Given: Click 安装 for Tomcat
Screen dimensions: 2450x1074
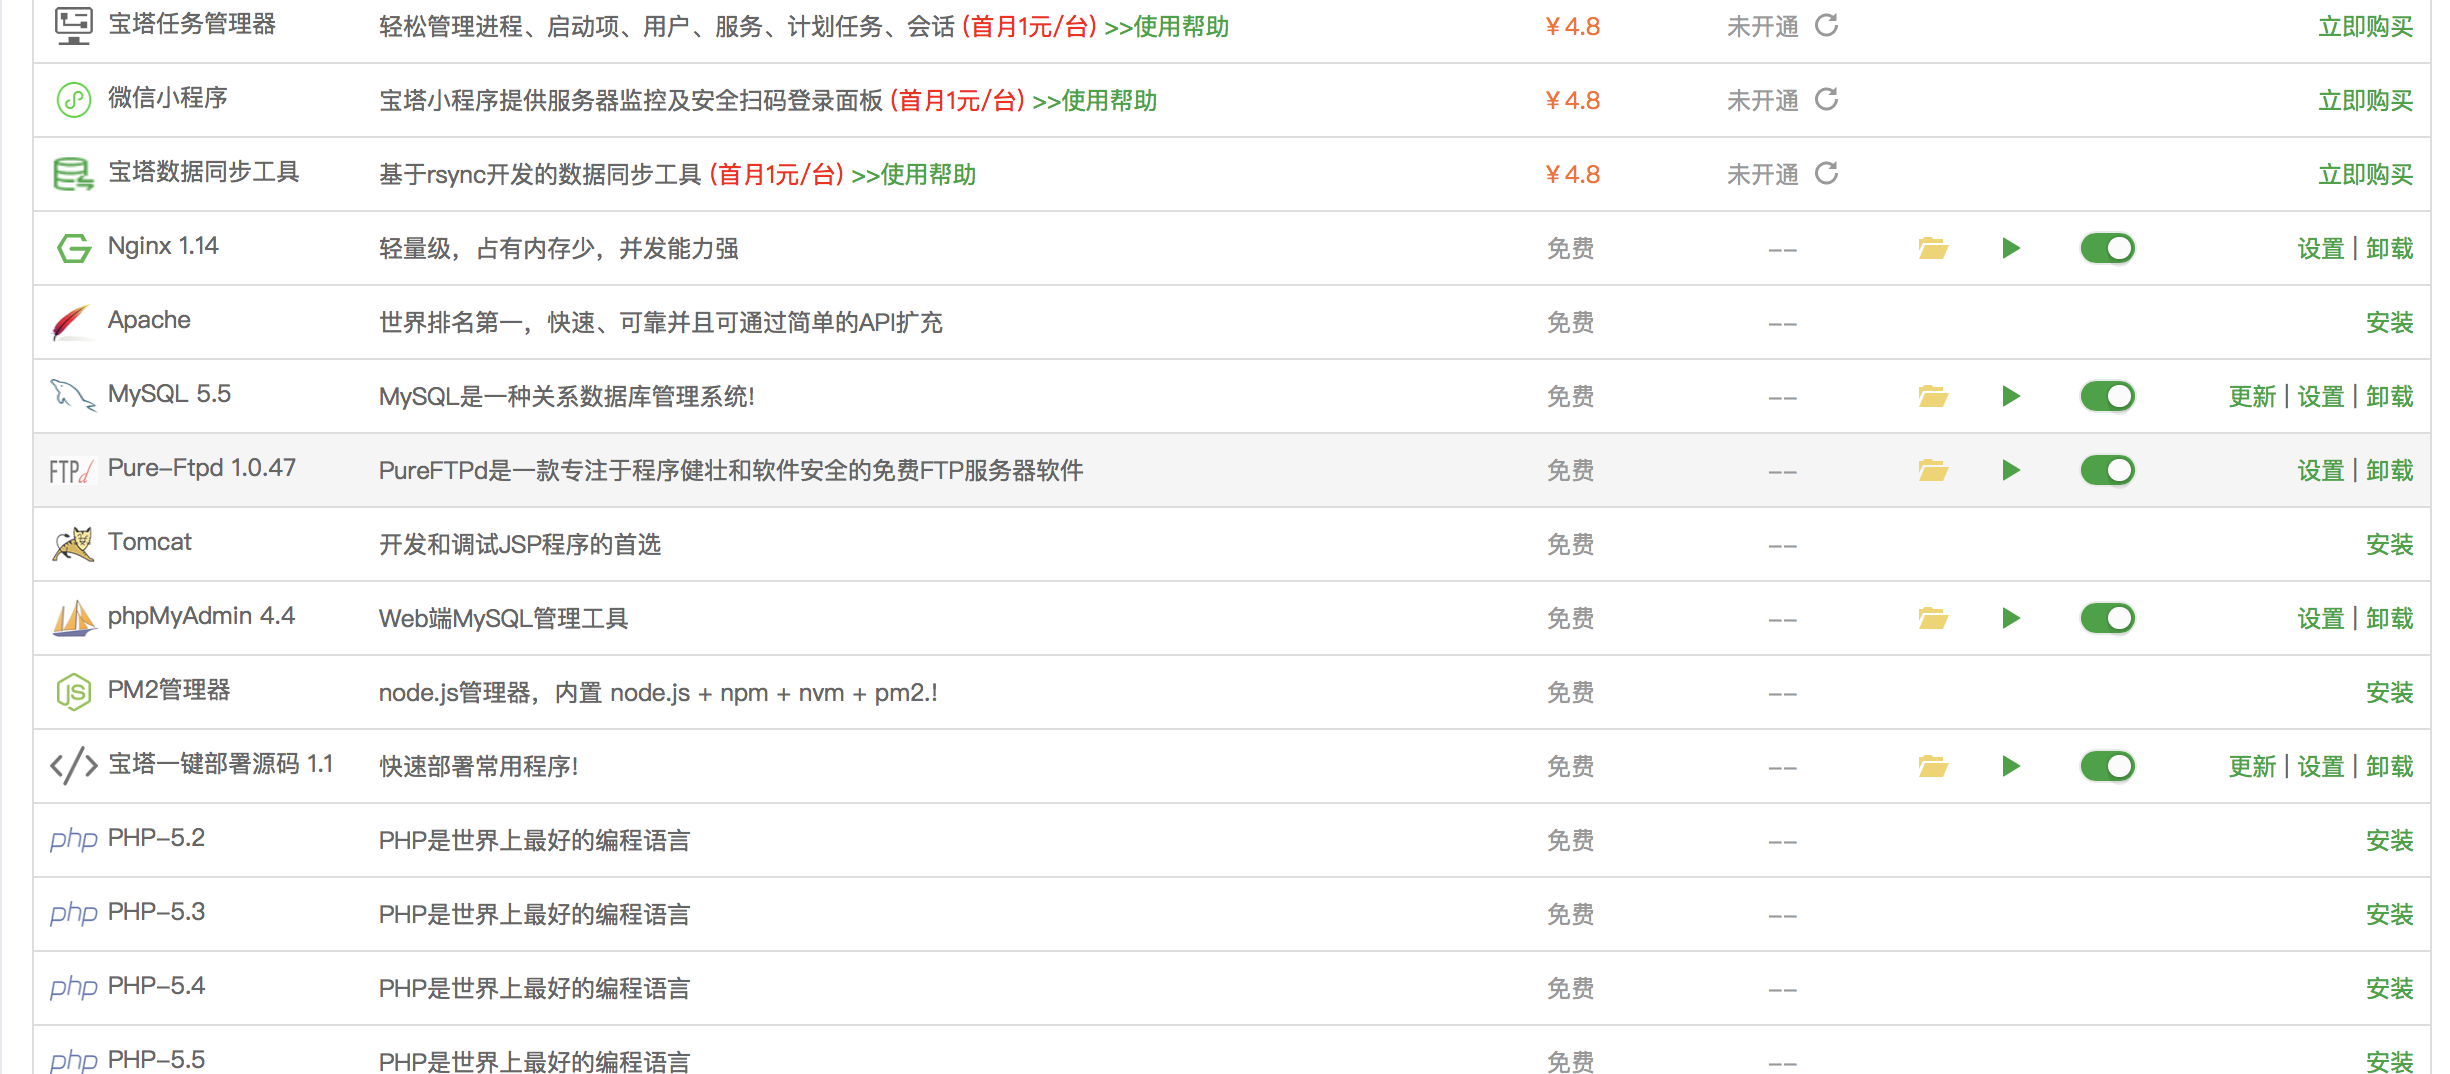Looking at the screenshot, I should [2390, 545].
